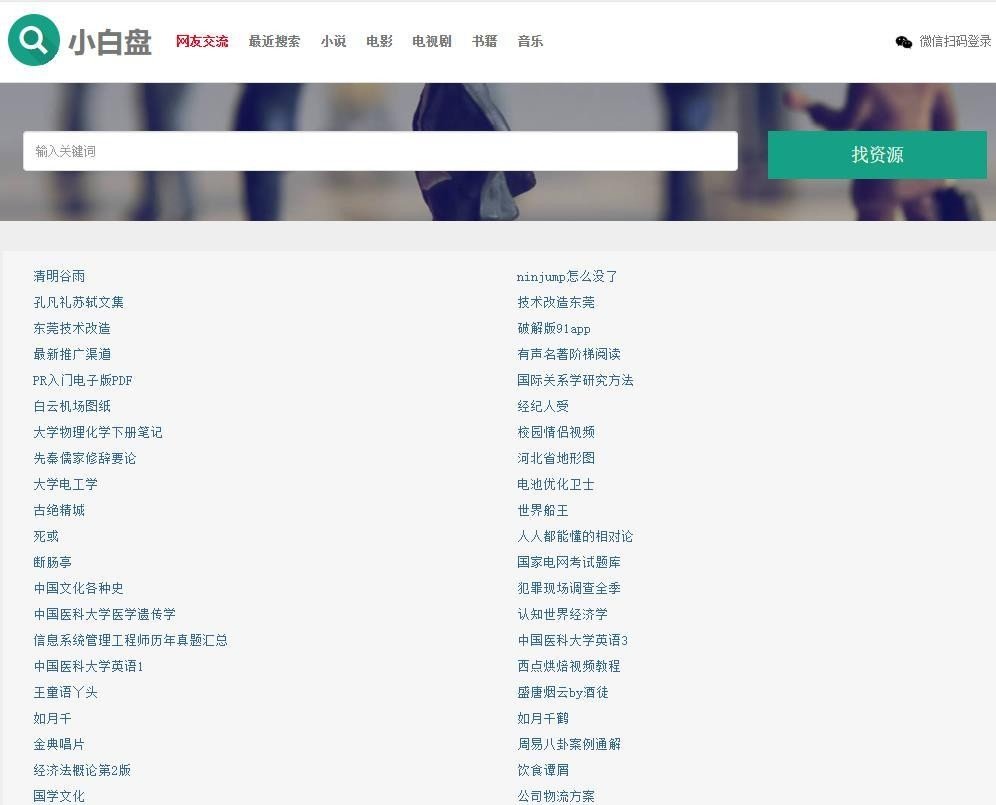Image resolution: width=996 pixels, height=805 pixels.
Task: Open the 清明谷雨 search link
Action: coord(57,276)
